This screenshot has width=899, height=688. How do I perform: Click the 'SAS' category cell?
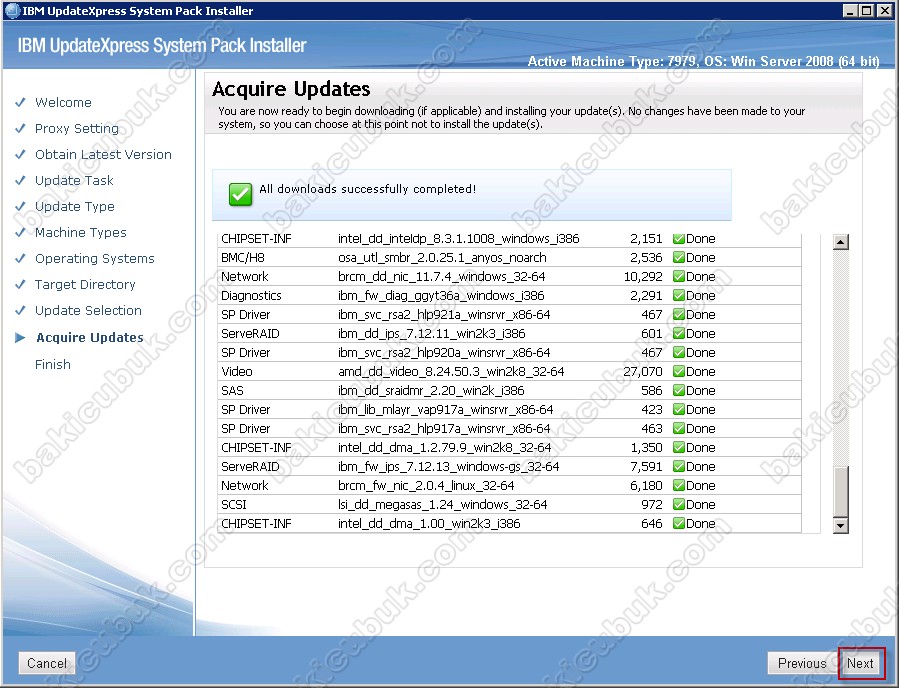232,390
